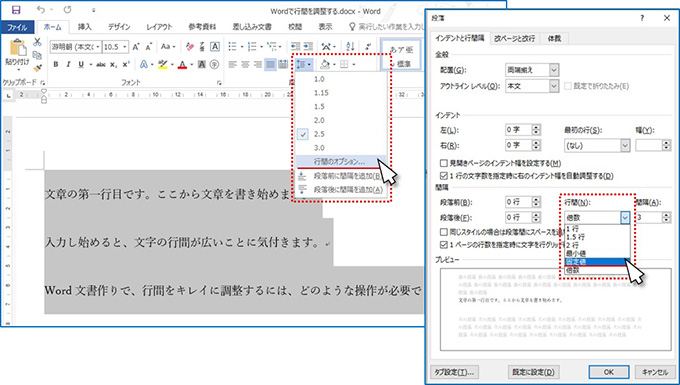Click the OK button in paragraph dialog
680x385 pixels.
[608, 372]
